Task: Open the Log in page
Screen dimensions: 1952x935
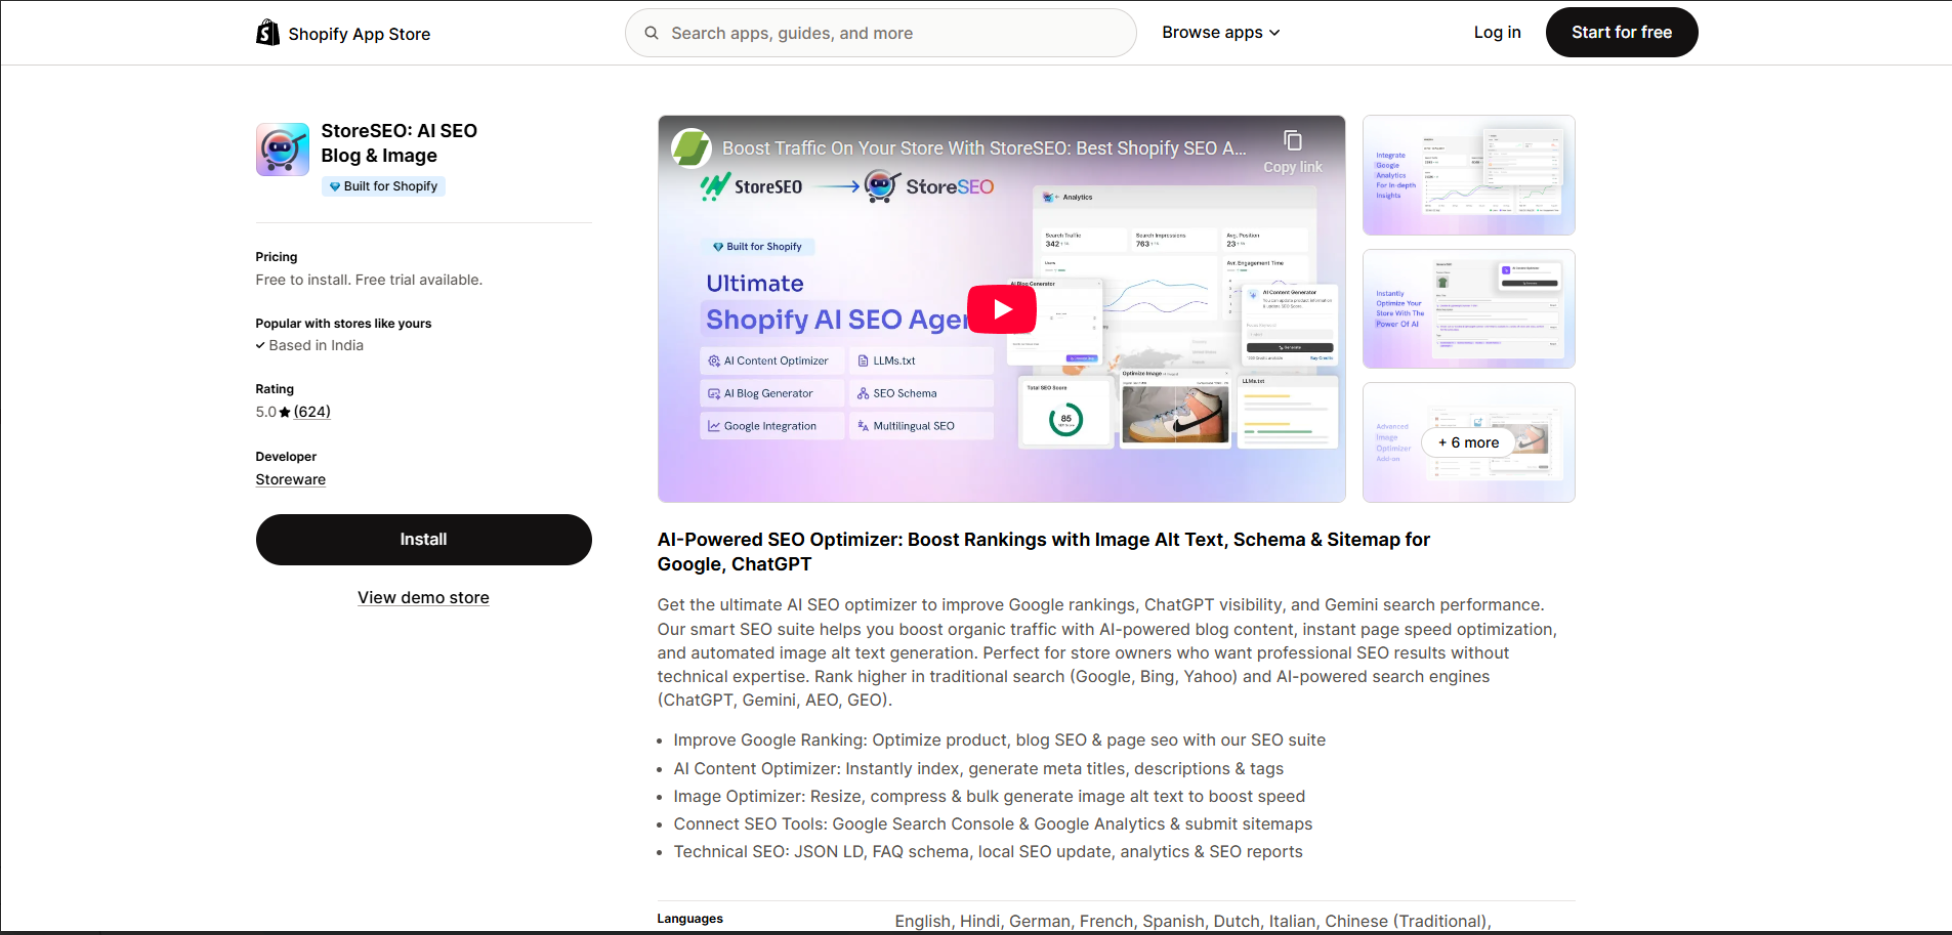Action: (1496, 32)
